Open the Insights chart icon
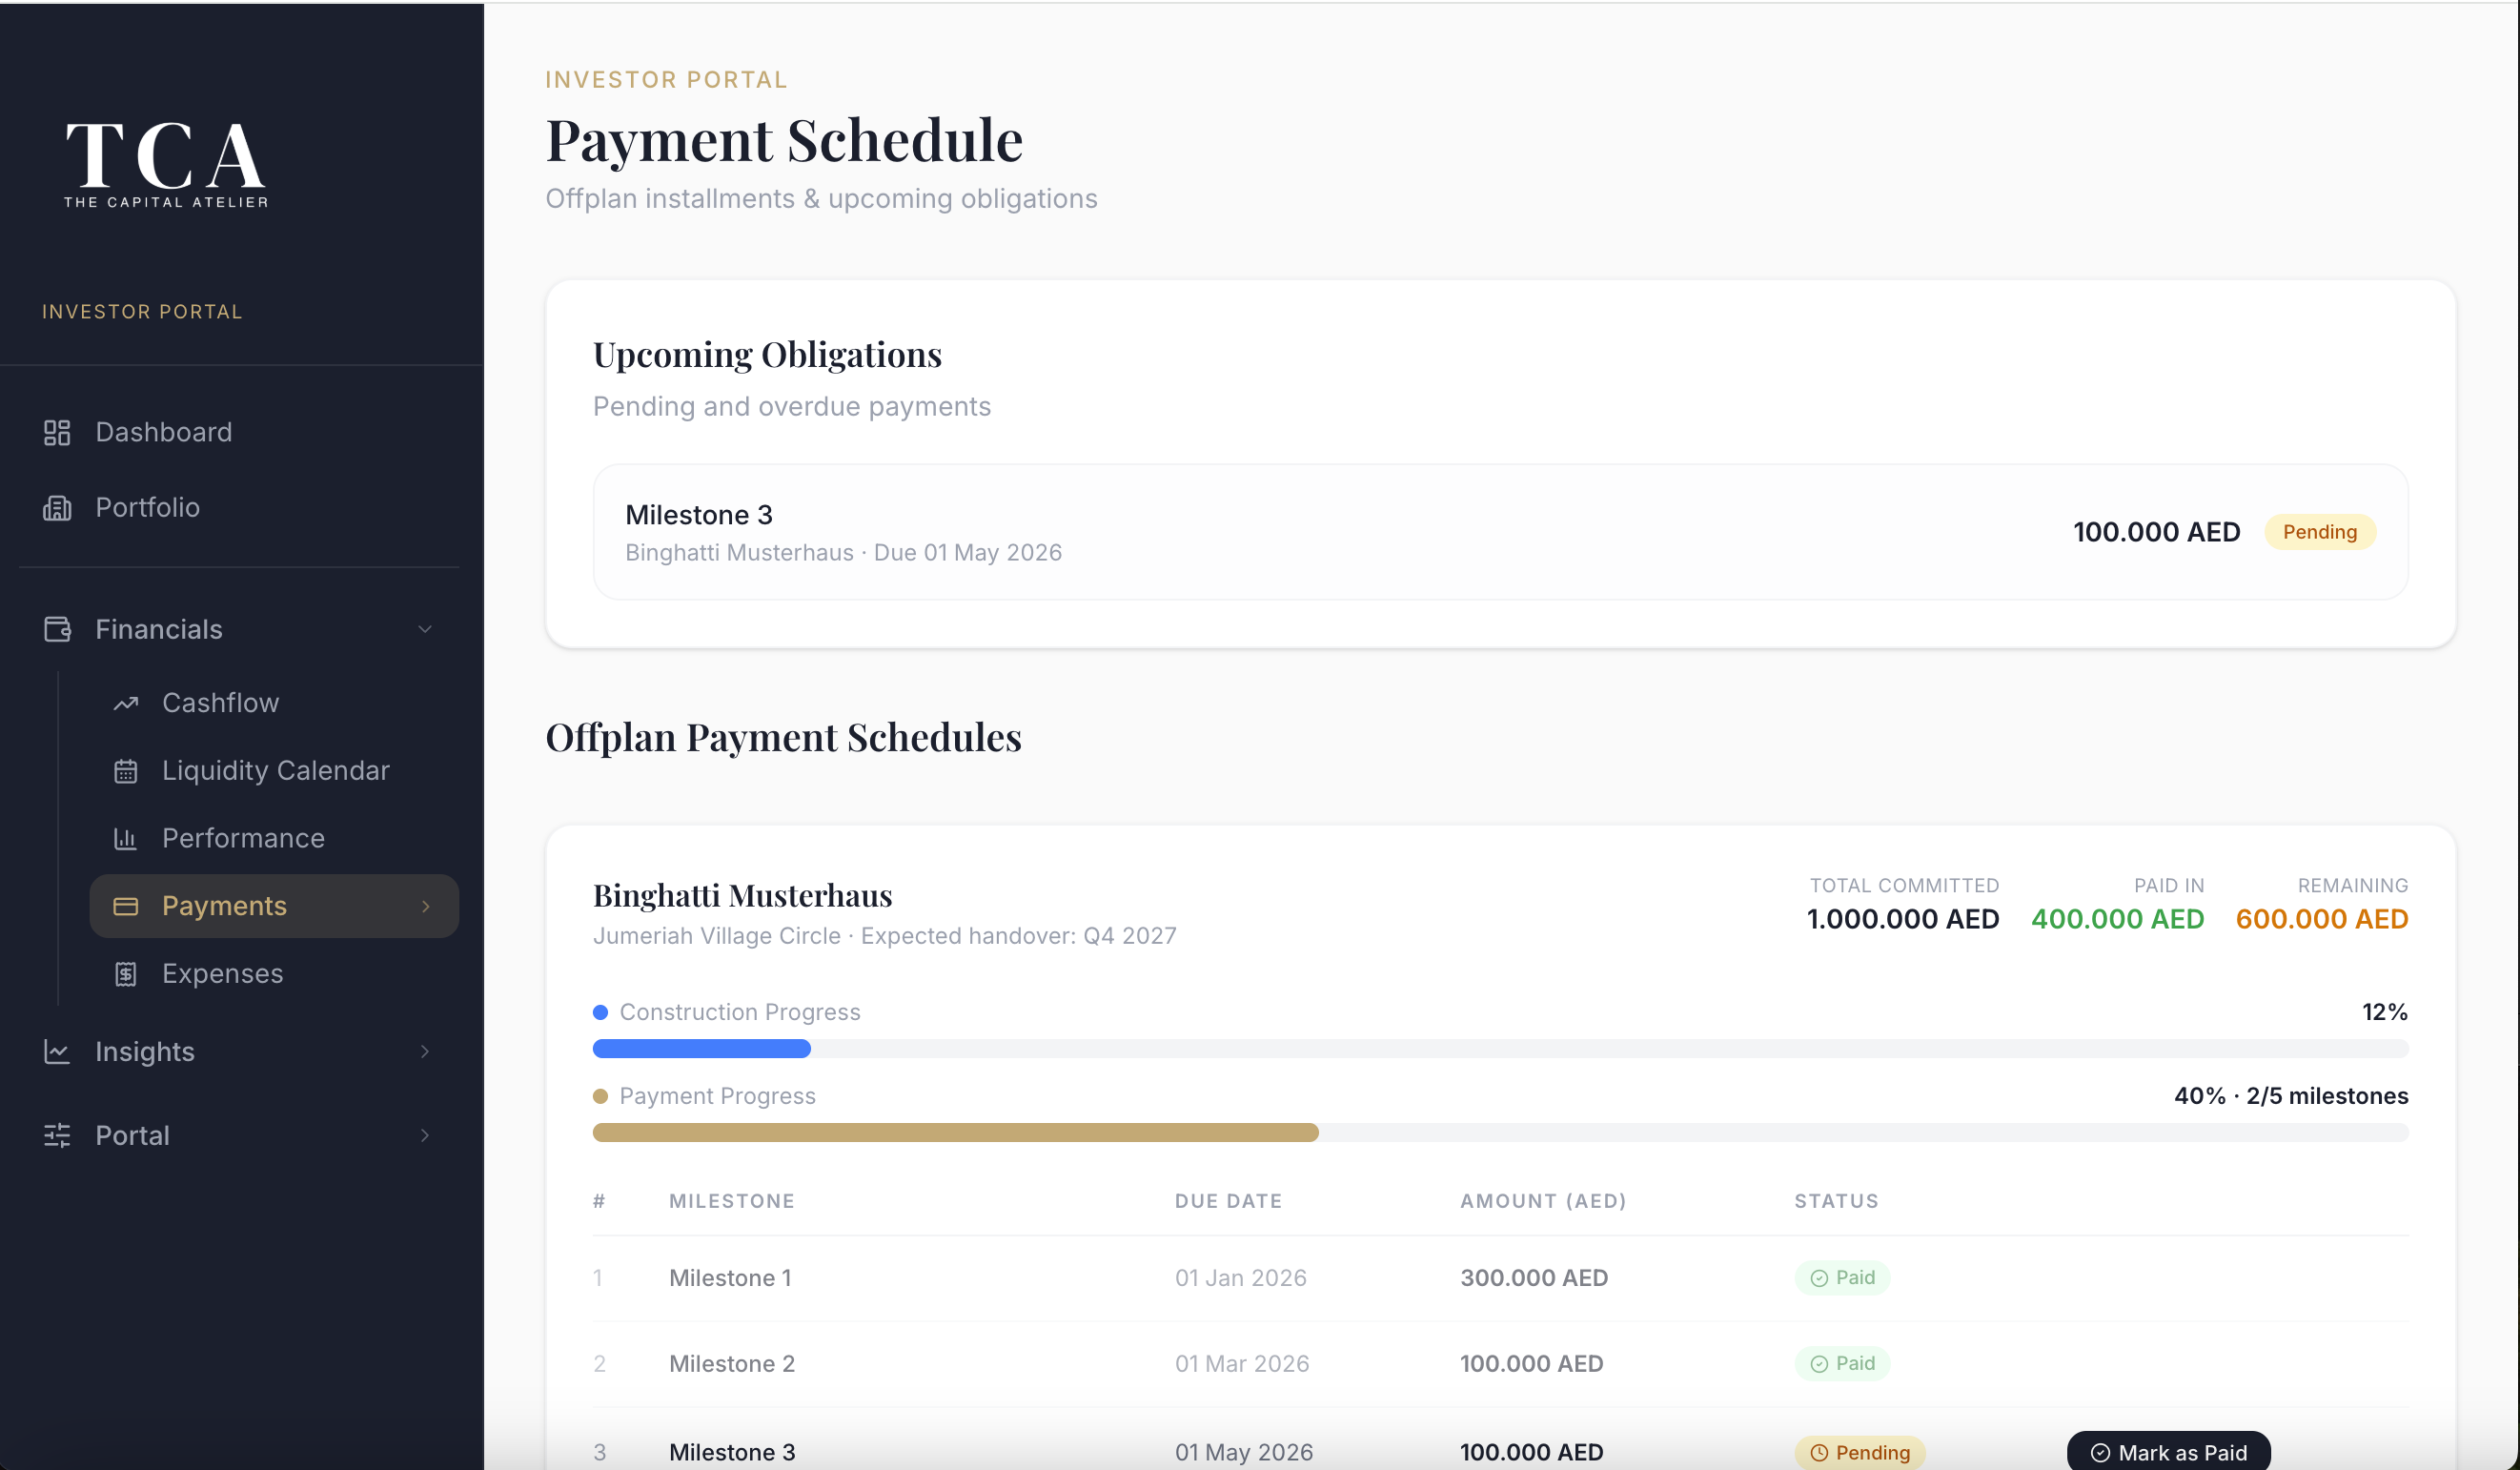Image resolution: width=2520 pixels, height=1470 pixels. pos(57,1052)
